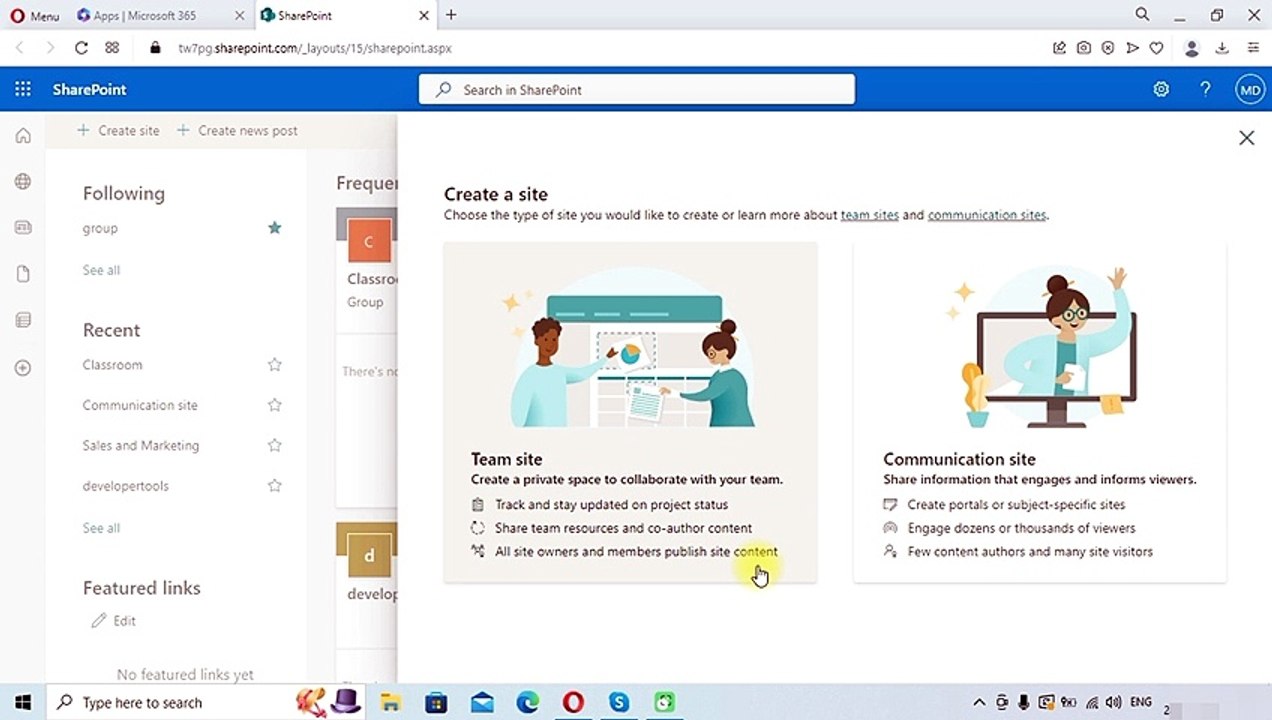Image resolution: width=1272 pixels, height=720 pixels.
Task: Click the SharePoint header title
Action: point(89,89)
